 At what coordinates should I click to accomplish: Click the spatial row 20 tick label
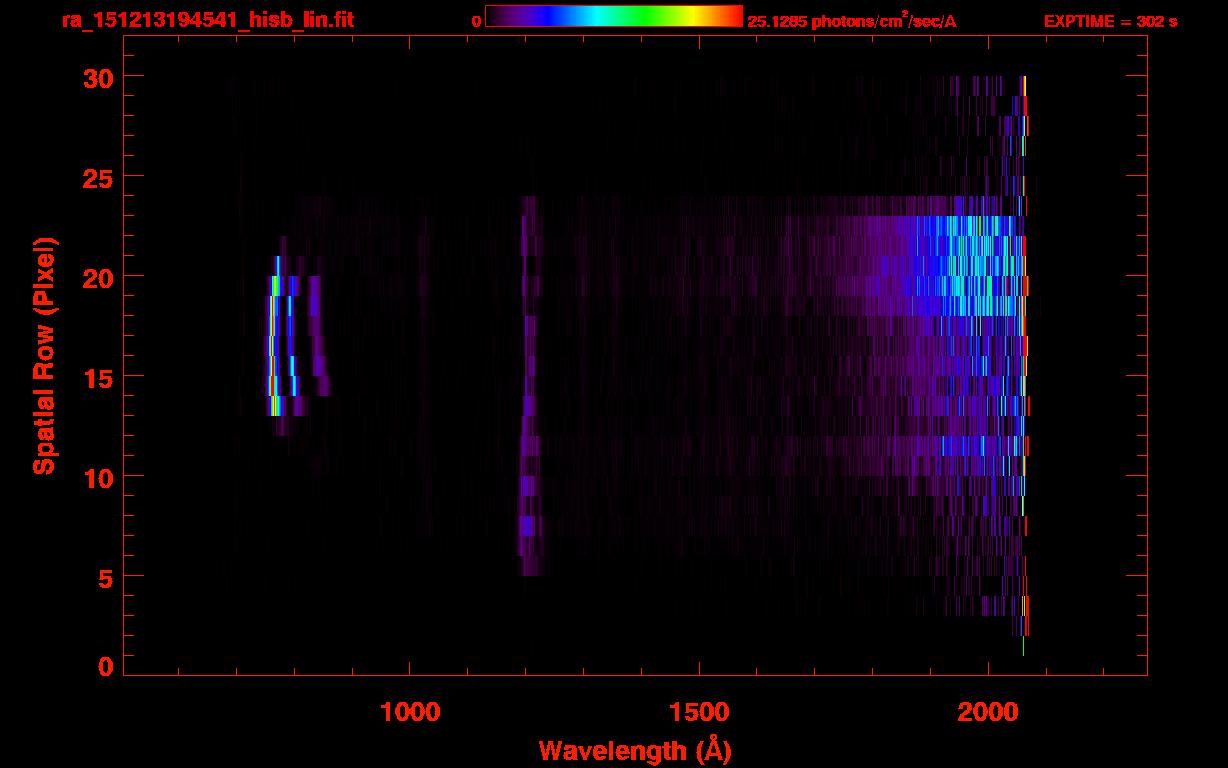coord(98,277)
